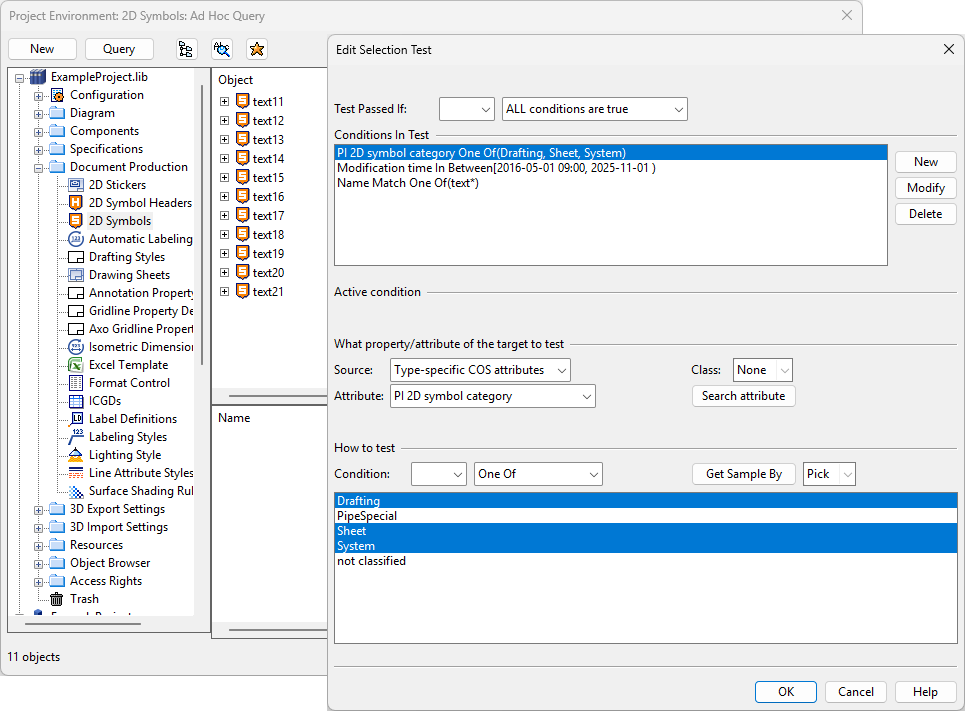965x711 pixels.
Task: Click the search-text magnifier toolbar icon
Action: click(x=222, y=49)
